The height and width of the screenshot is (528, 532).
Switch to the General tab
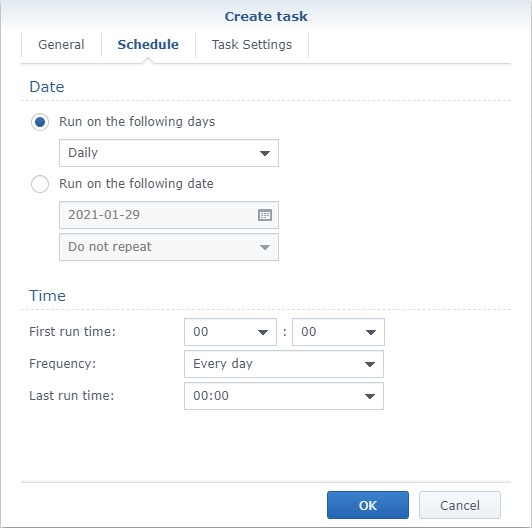(x=61, y=45)
